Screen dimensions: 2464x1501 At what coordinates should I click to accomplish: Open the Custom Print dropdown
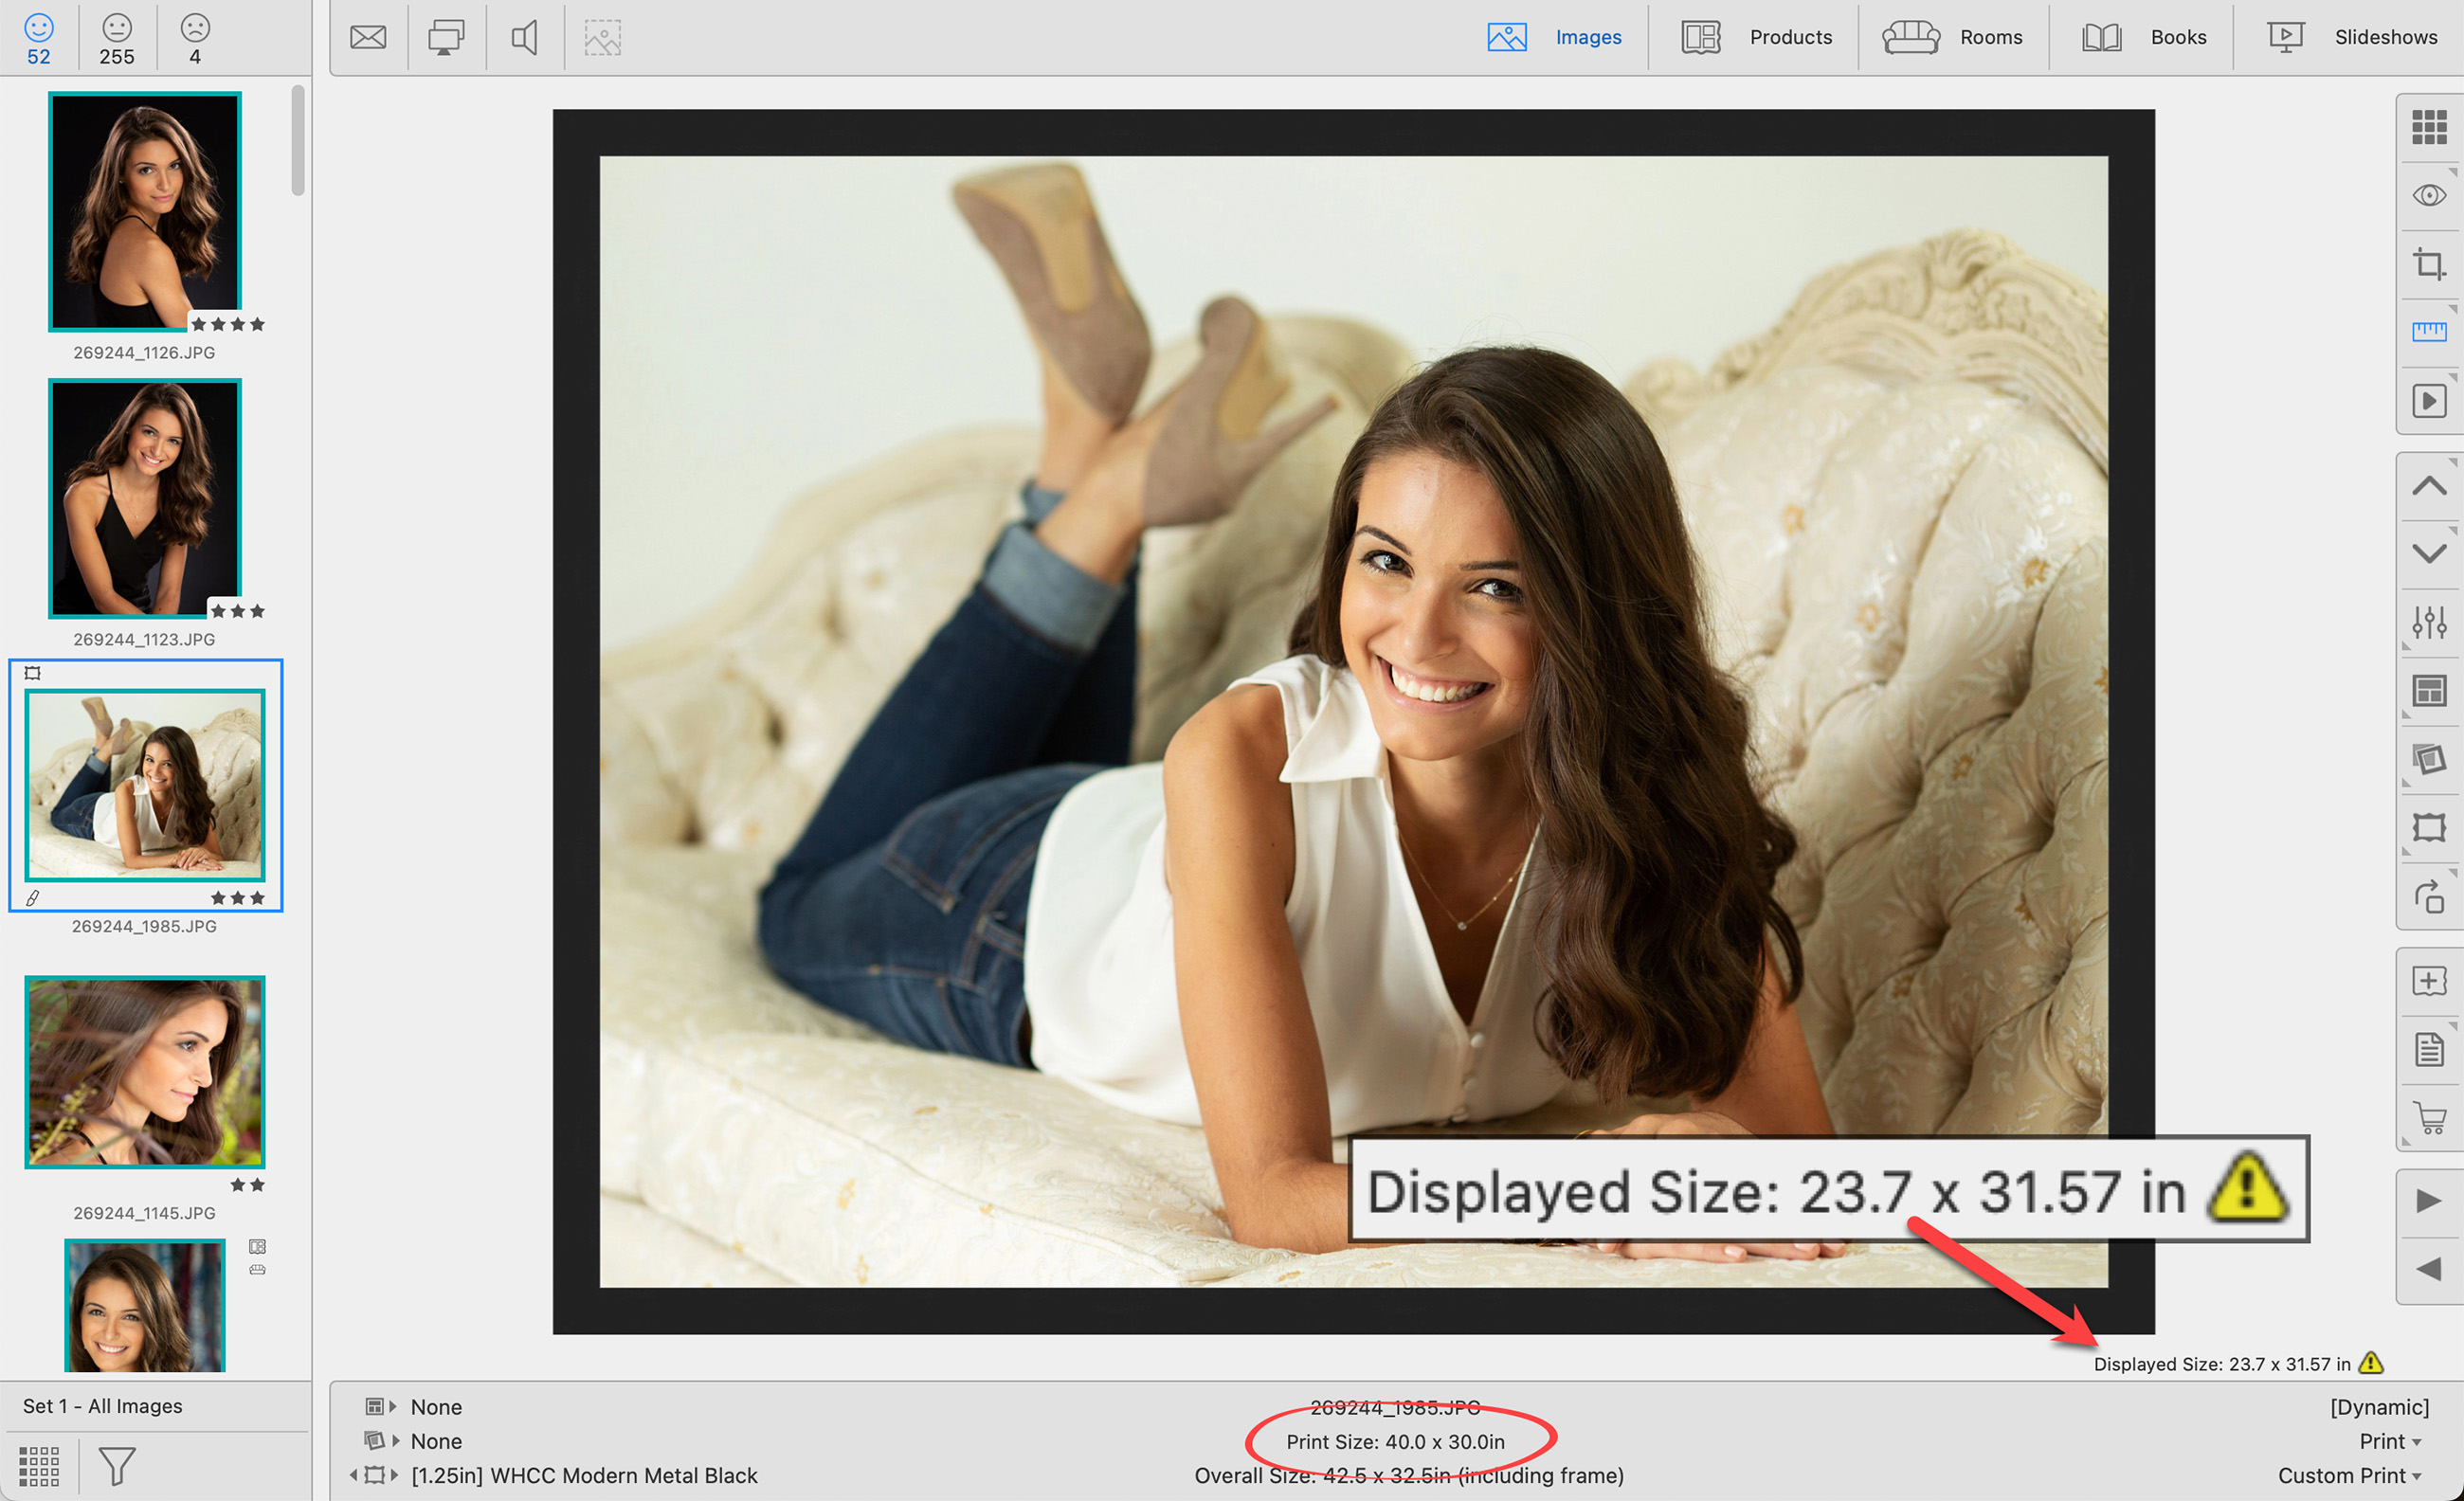(2348, 1475)
